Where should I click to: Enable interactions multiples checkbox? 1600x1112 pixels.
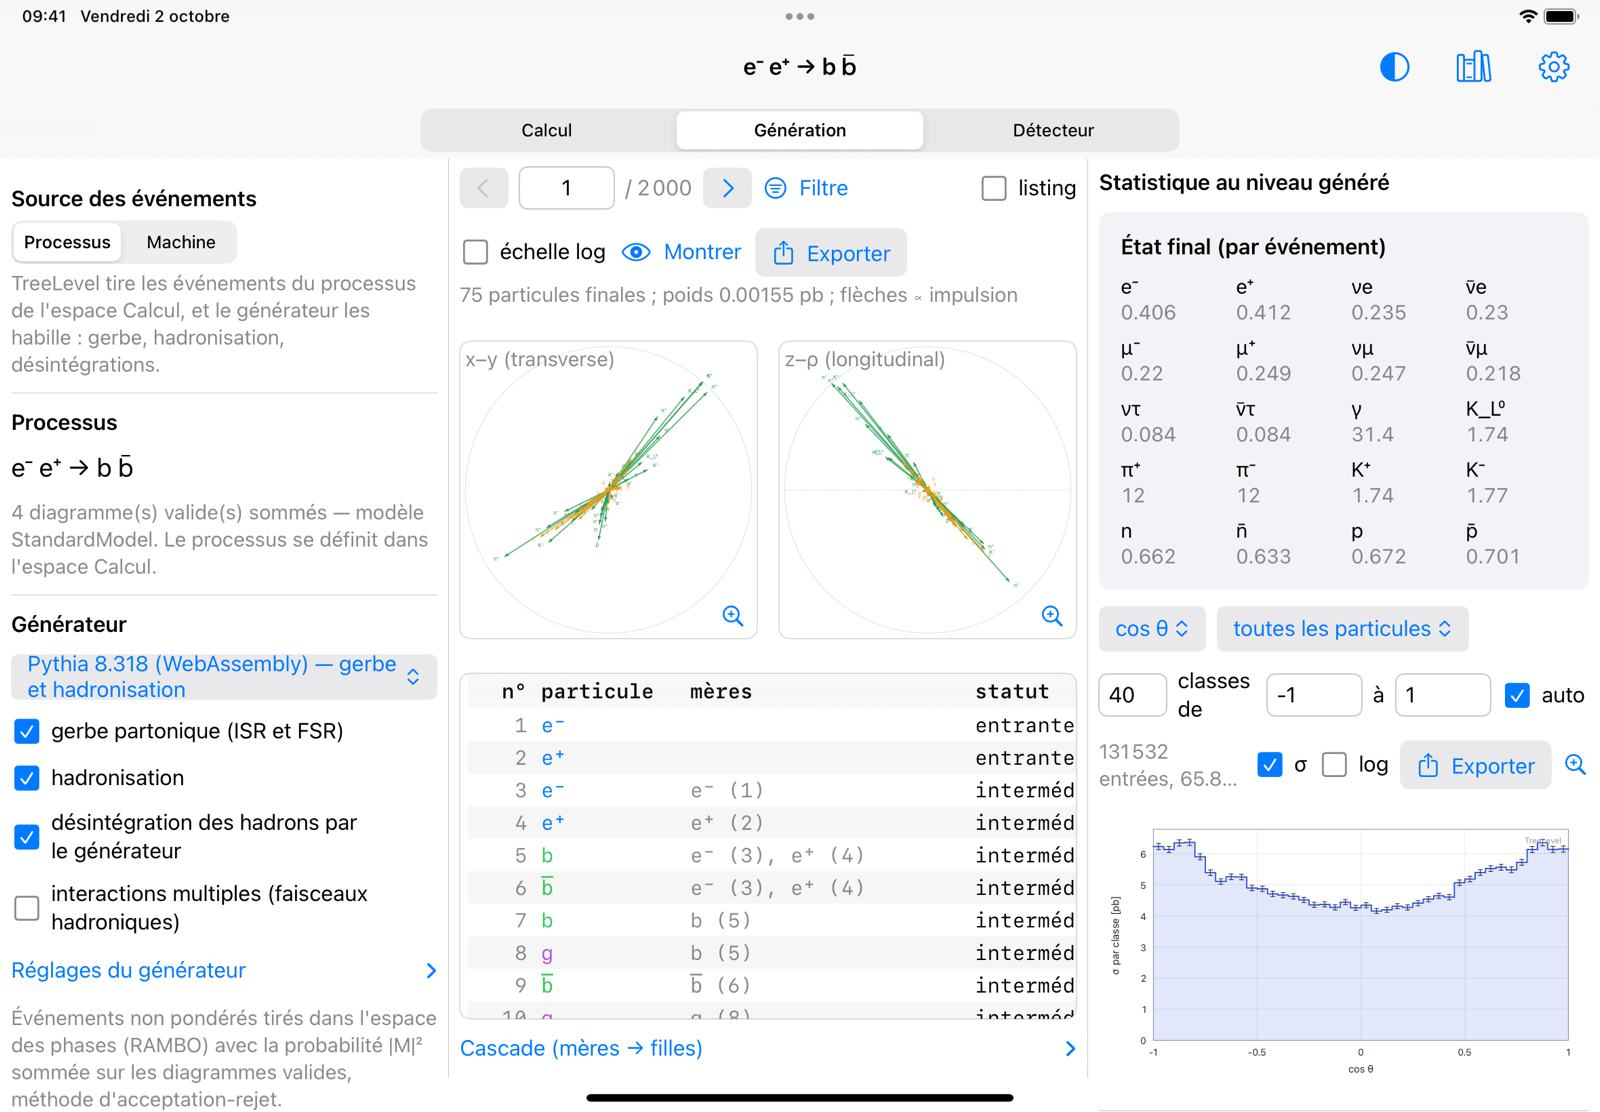pos(27,908)
